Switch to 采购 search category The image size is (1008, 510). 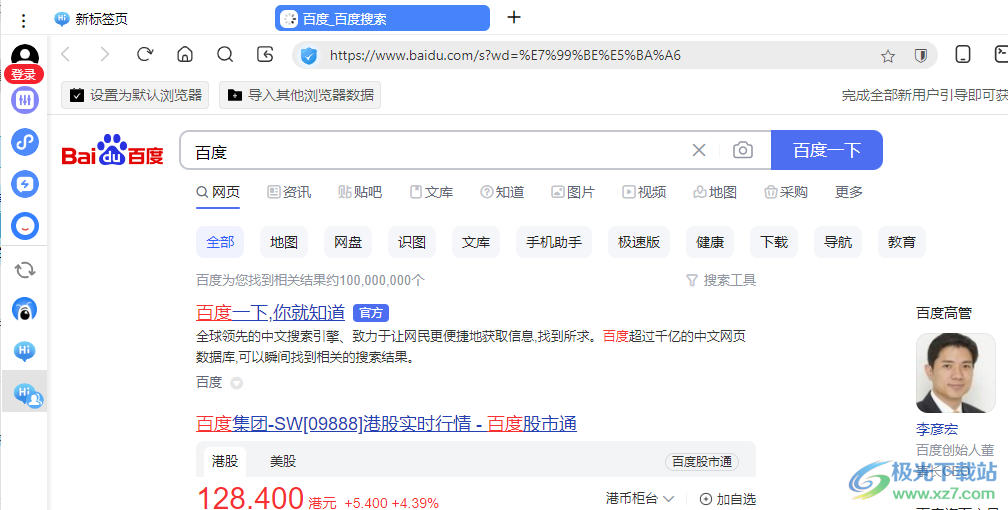[786, 192]
